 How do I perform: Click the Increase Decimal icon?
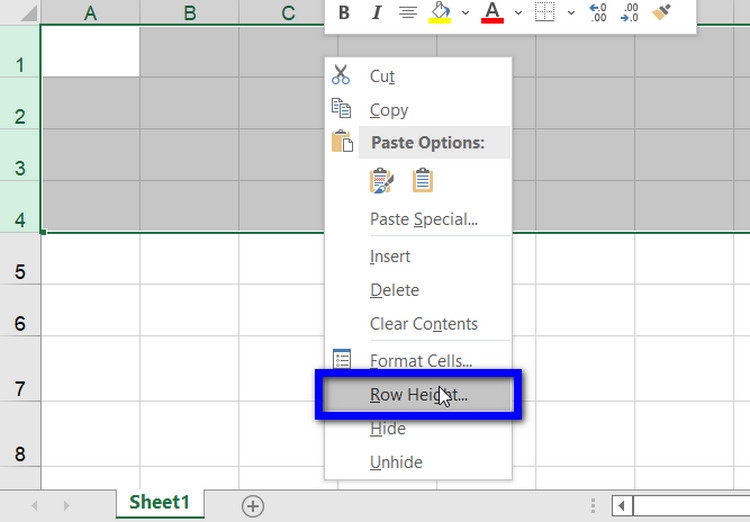(x=598, y=12)
